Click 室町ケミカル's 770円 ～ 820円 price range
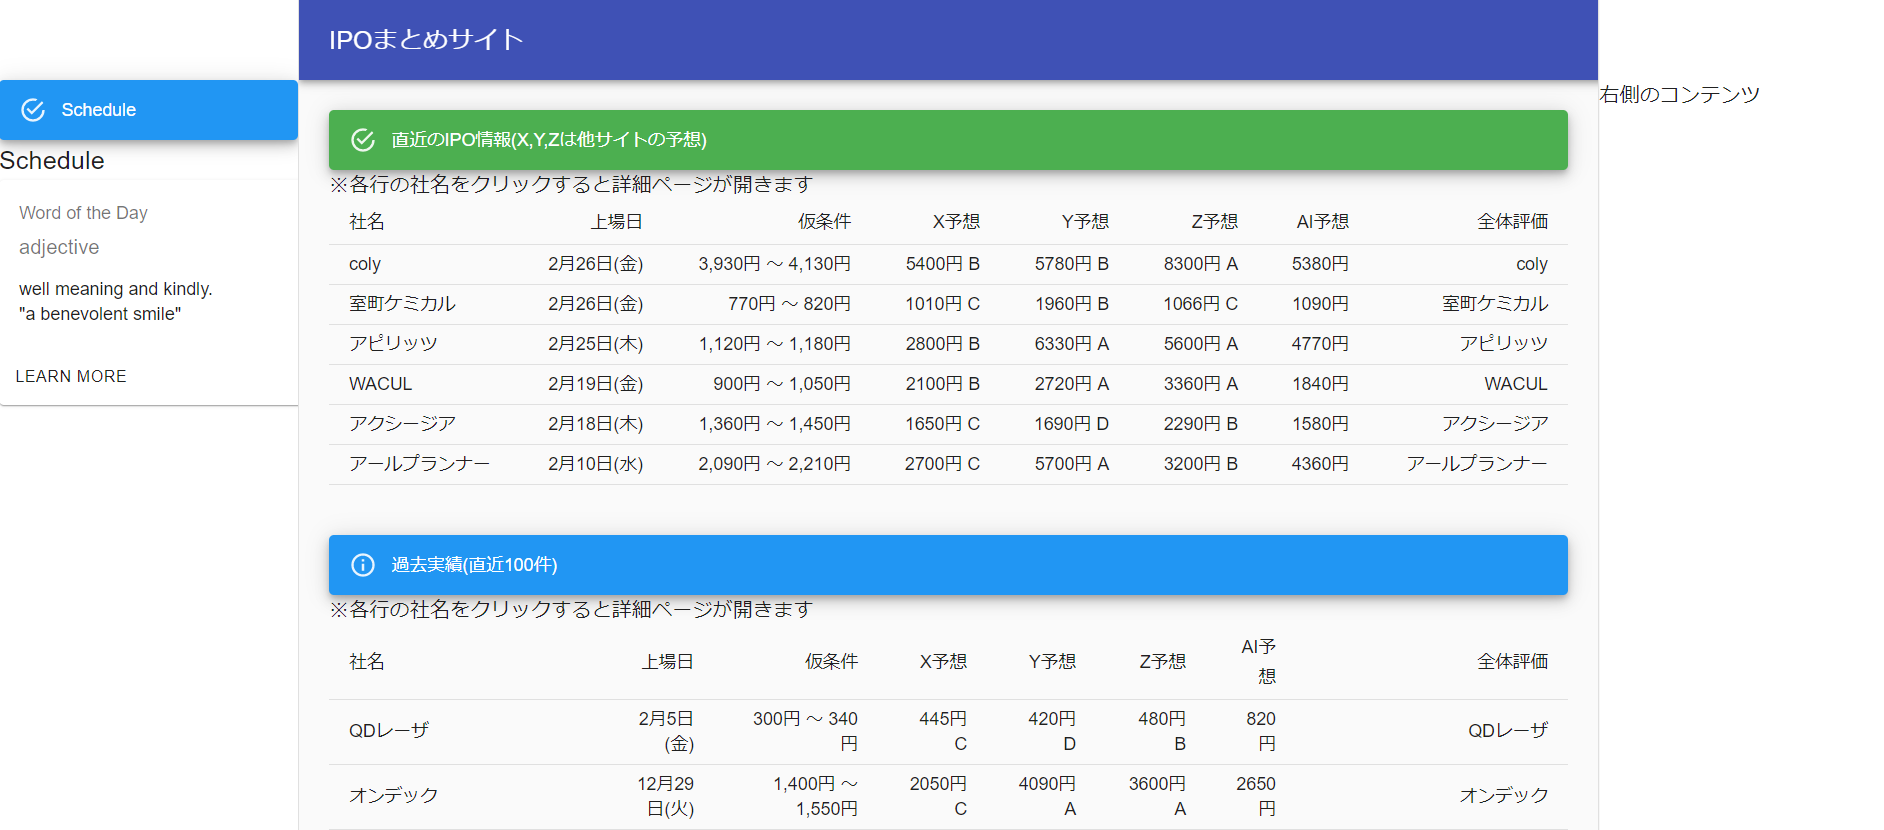 (x=790, y=304)
